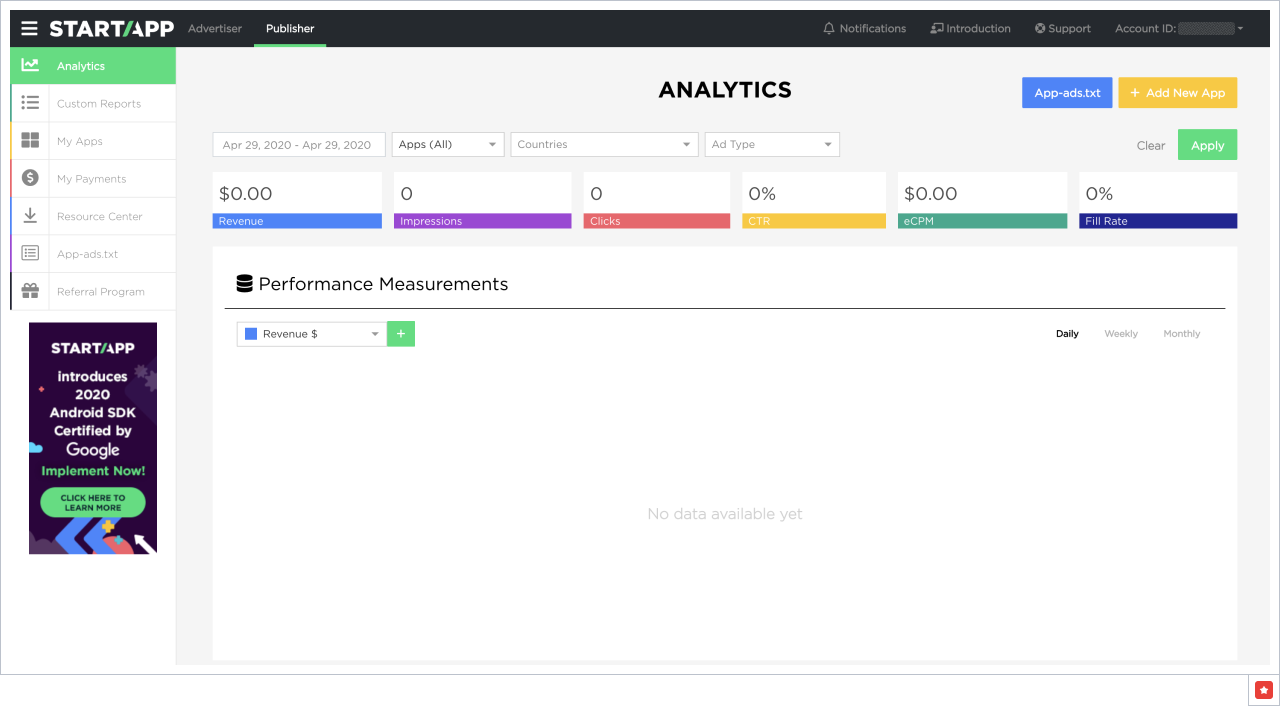Click the Custom Reports list icon

pos(30,103)
